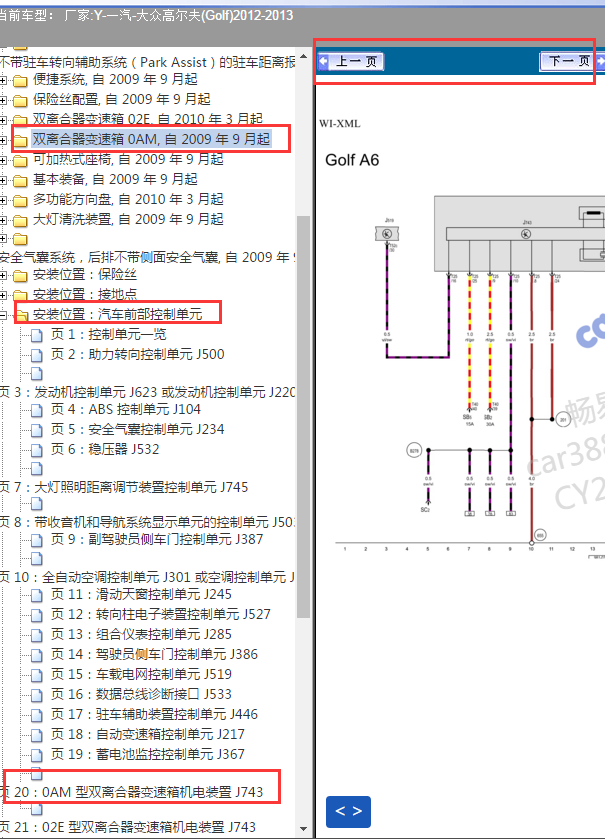
Task: Select 不带驻车转向辅助系统 (Park Assist) entry
Action: (x=147, y=63)
